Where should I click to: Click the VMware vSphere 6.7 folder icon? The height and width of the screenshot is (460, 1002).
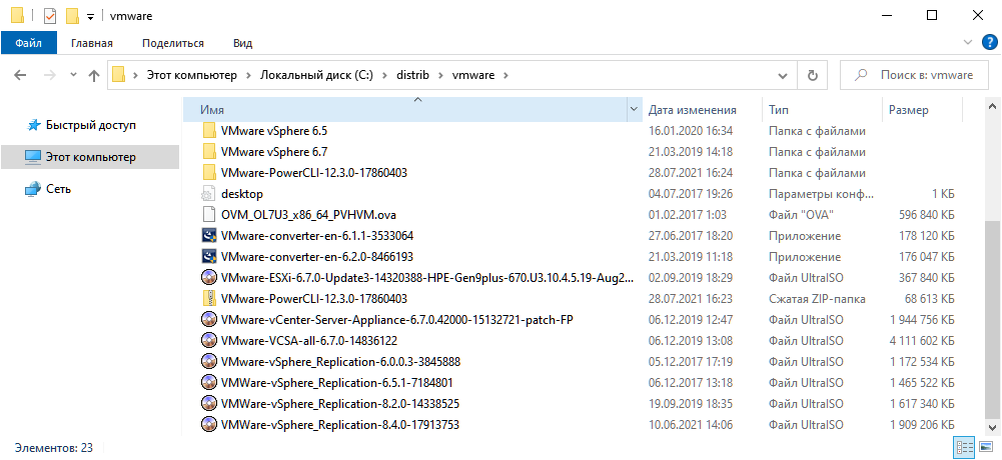209,152
